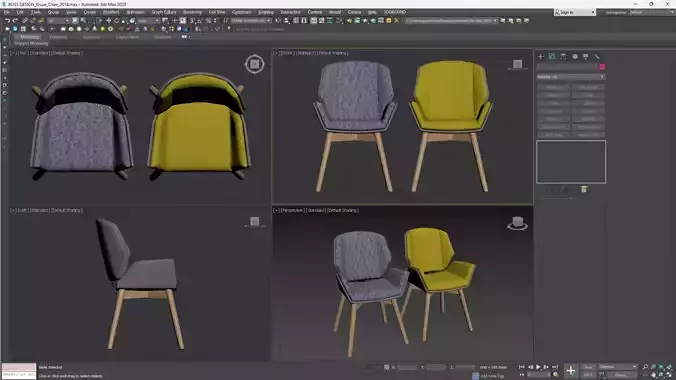
Task: Click the current frame number field
Action: point(538,375)
